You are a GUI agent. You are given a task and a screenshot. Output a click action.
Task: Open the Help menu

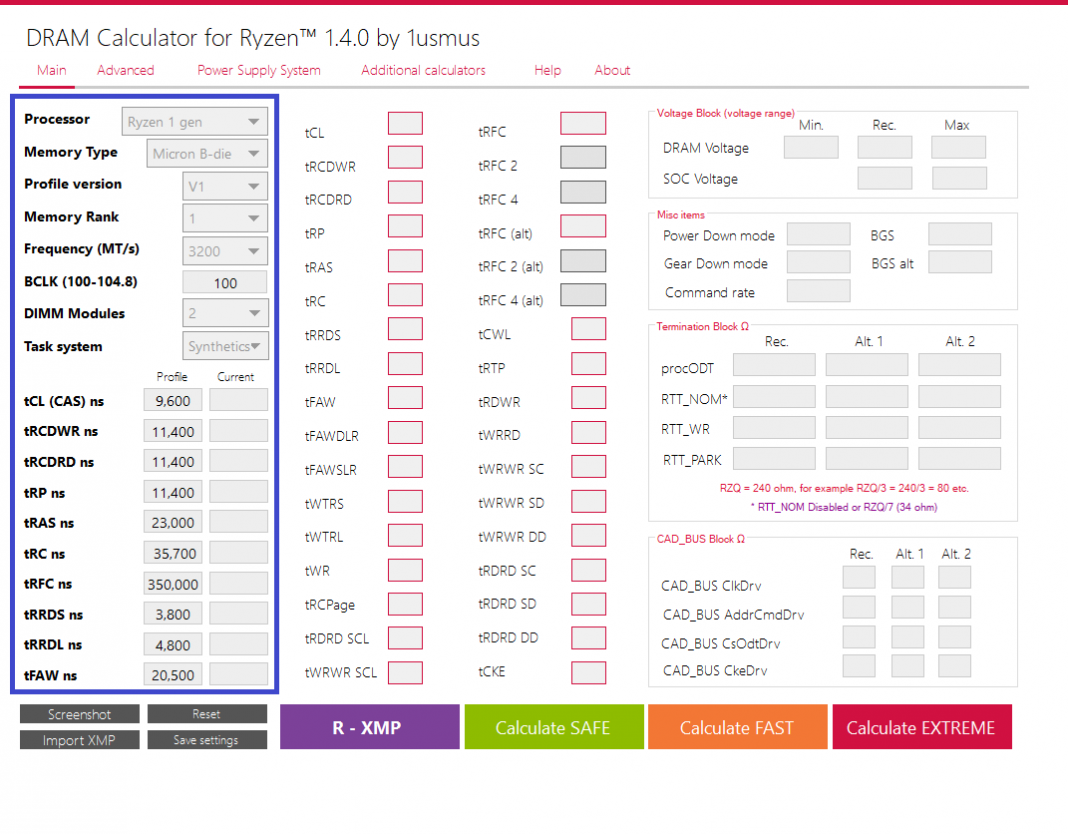[547, 70]
